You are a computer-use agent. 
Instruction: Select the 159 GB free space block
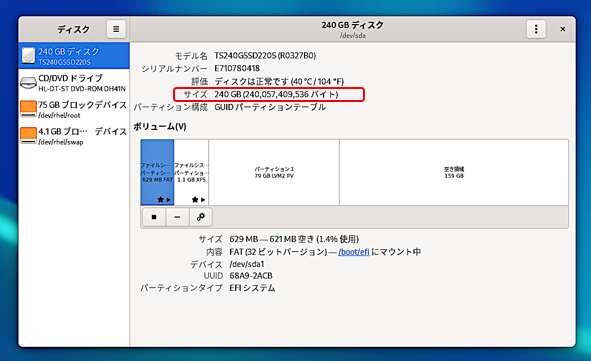tap(454, 172)
